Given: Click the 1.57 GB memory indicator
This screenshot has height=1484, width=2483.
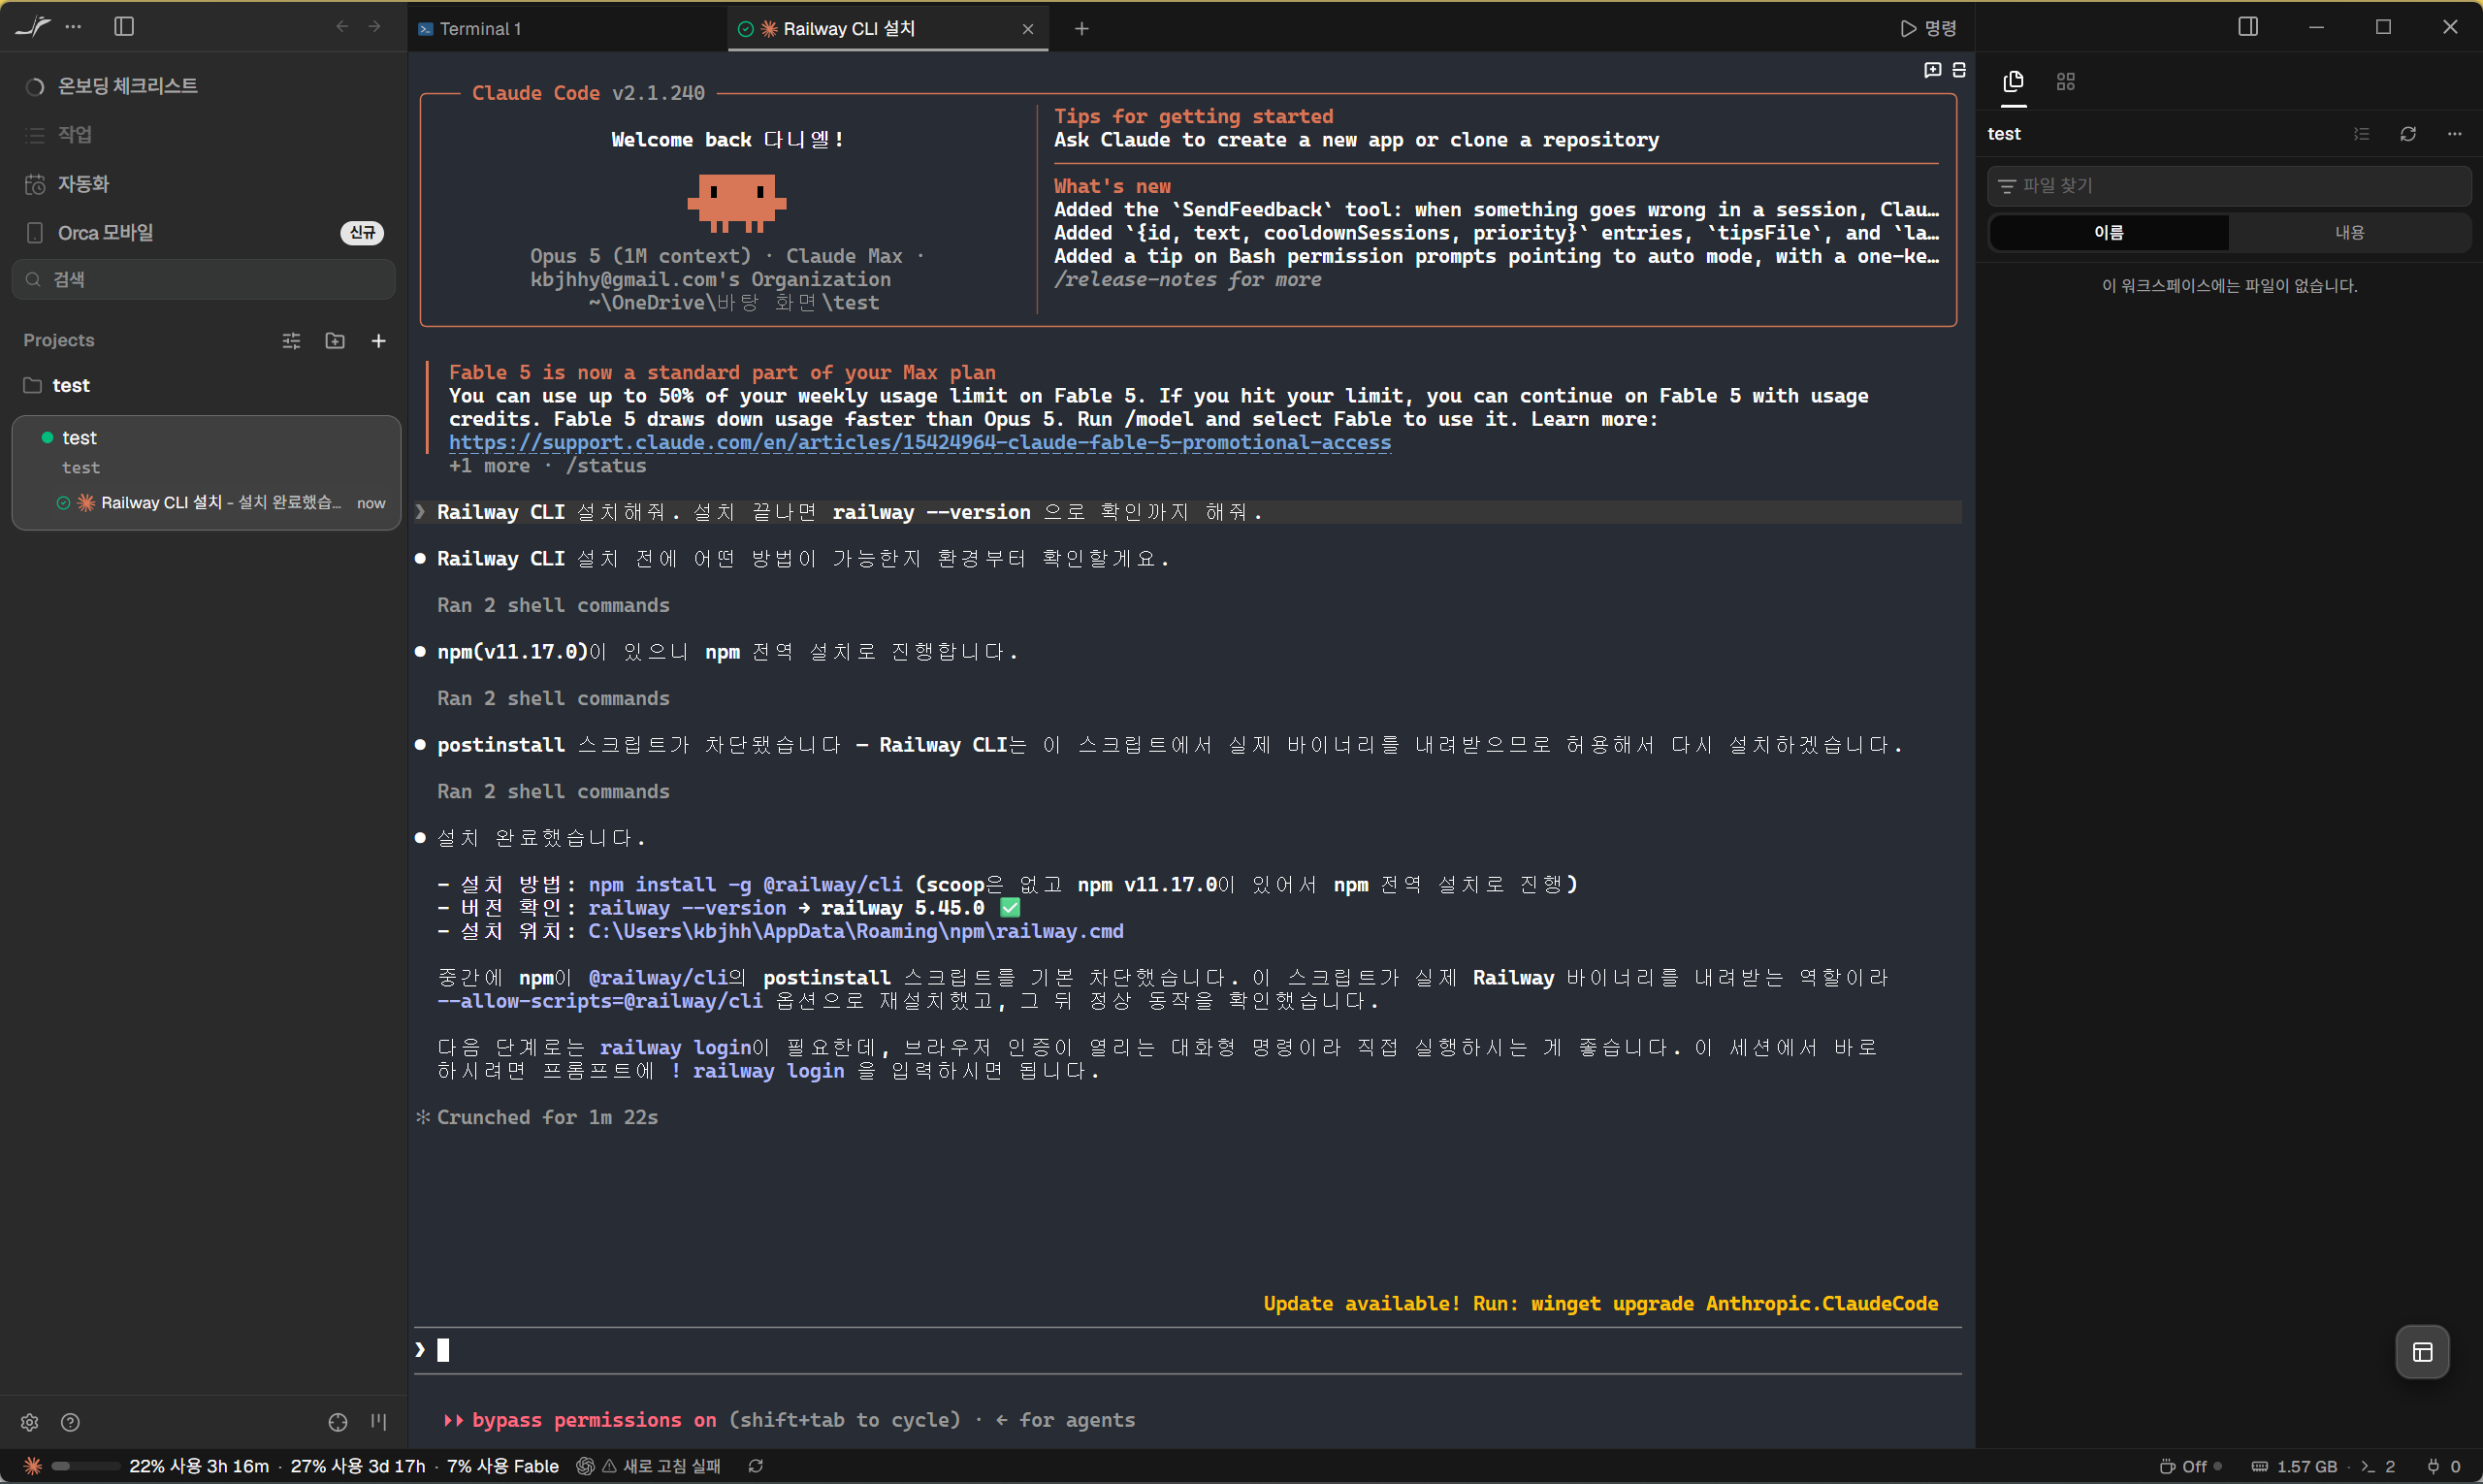Looking at the screenshot, I should point(2294,1467).
